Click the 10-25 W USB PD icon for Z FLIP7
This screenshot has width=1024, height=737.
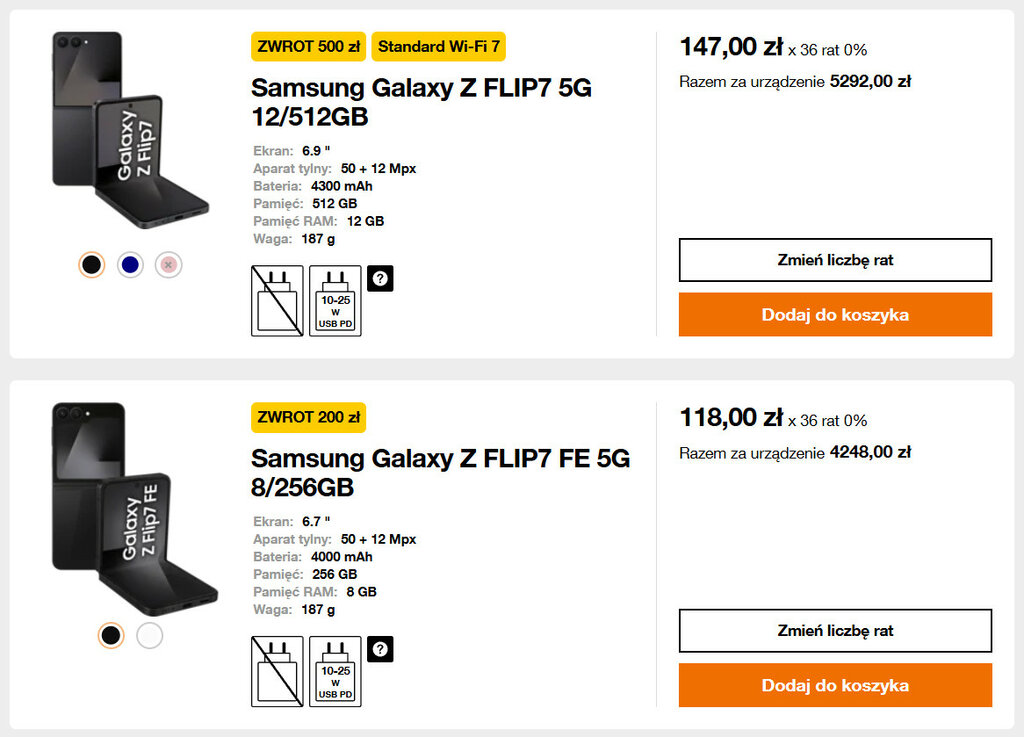335,301
